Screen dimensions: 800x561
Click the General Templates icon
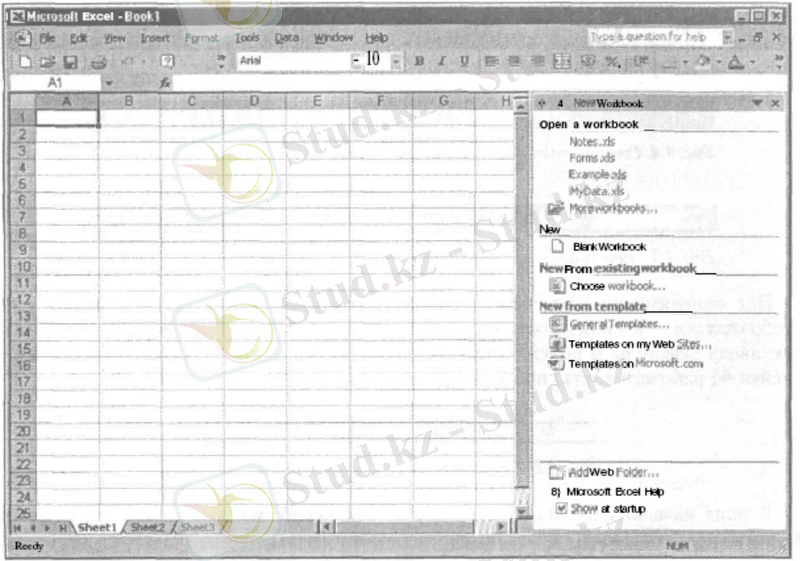557,324
